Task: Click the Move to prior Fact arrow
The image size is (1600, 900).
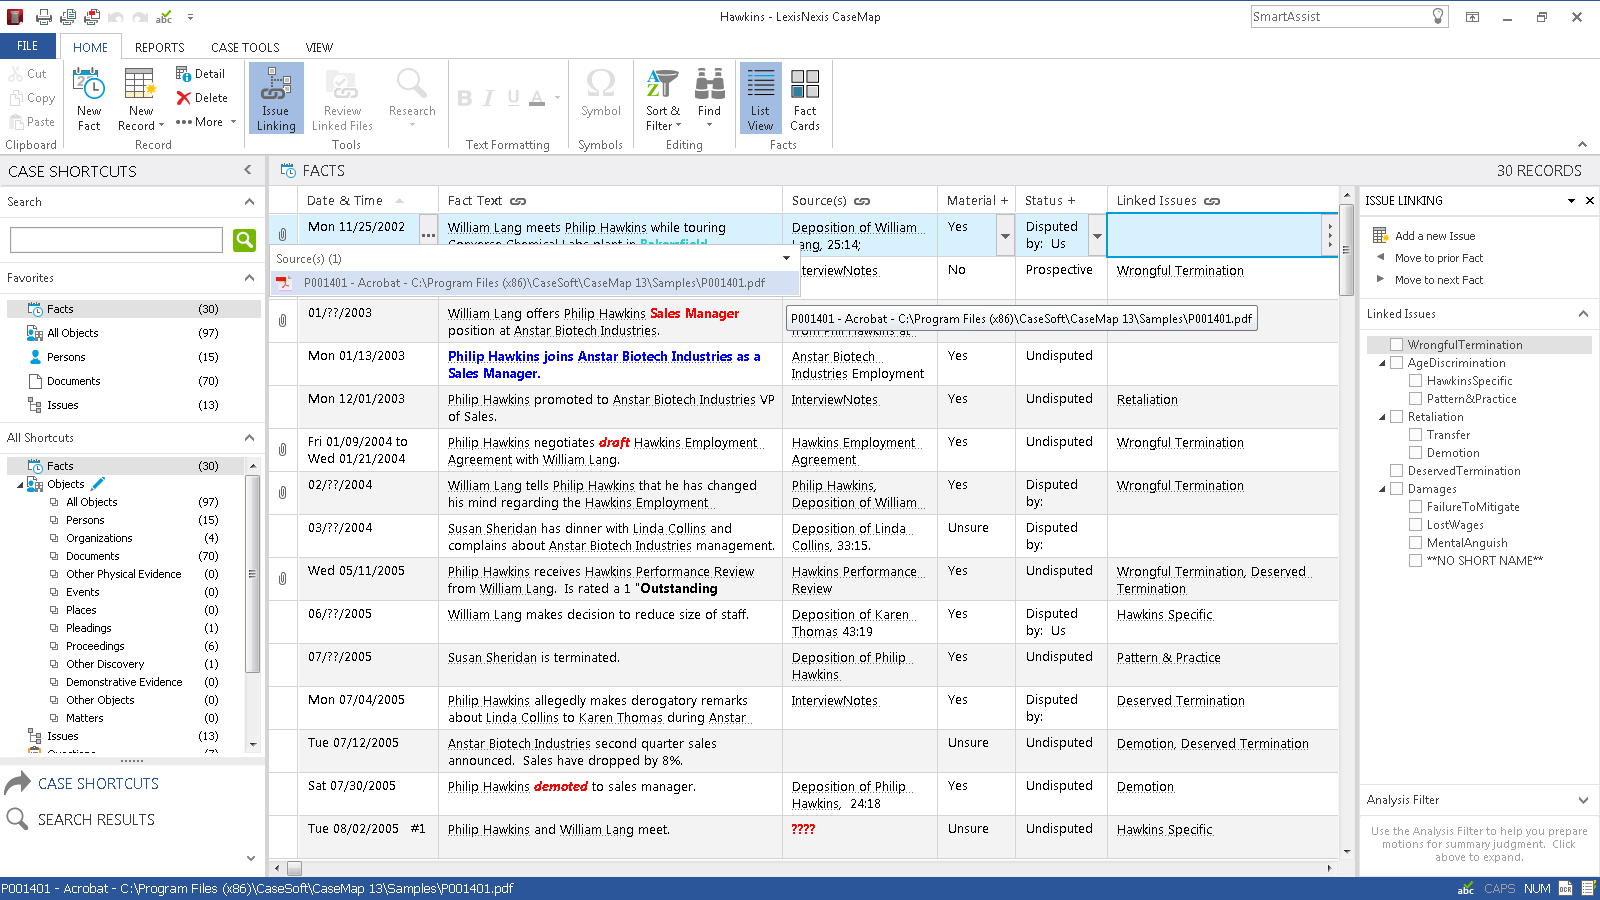Action: coord(1381,257)
